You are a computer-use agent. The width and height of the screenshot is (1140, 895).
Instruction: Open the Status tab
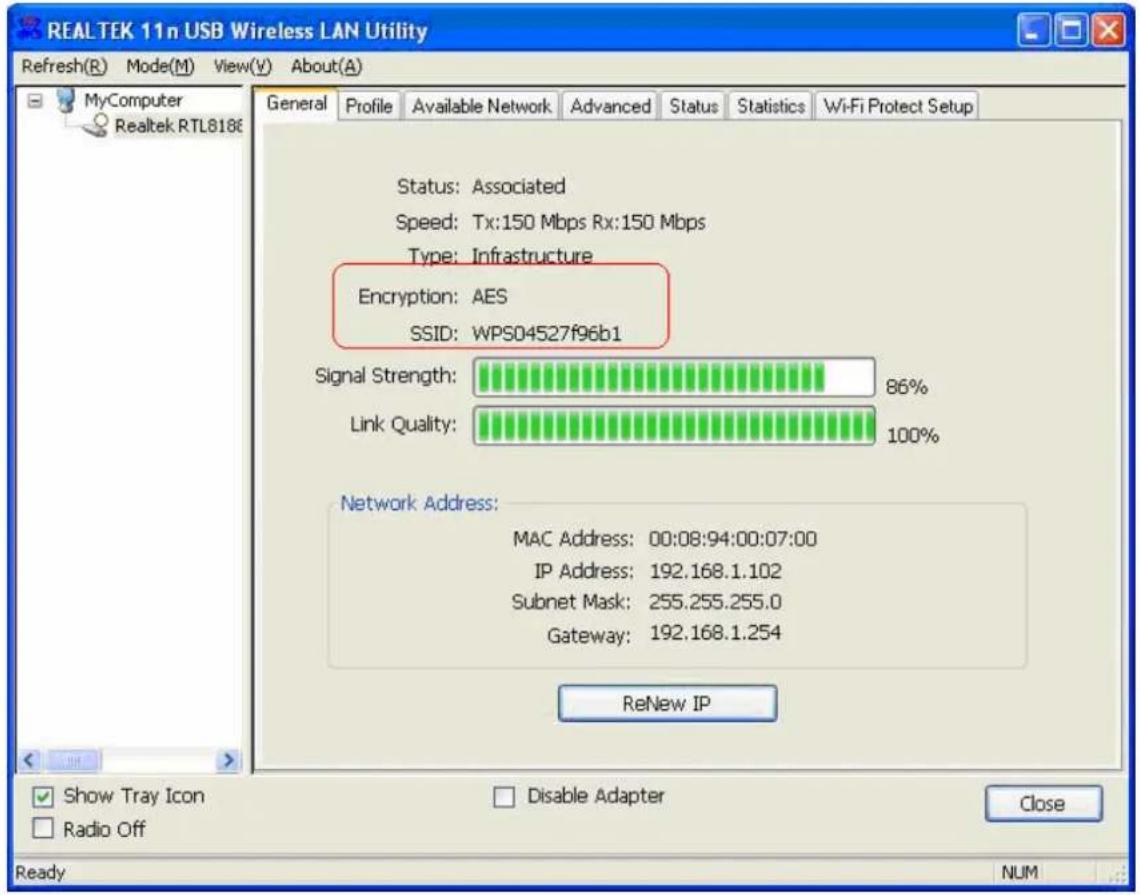[694, 106]
